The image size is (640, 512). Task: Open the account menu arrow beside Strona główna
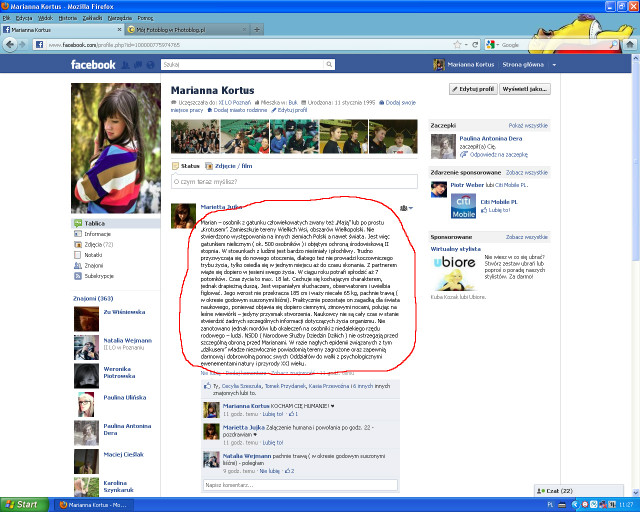pyautogui.click(x=554, y=65)
